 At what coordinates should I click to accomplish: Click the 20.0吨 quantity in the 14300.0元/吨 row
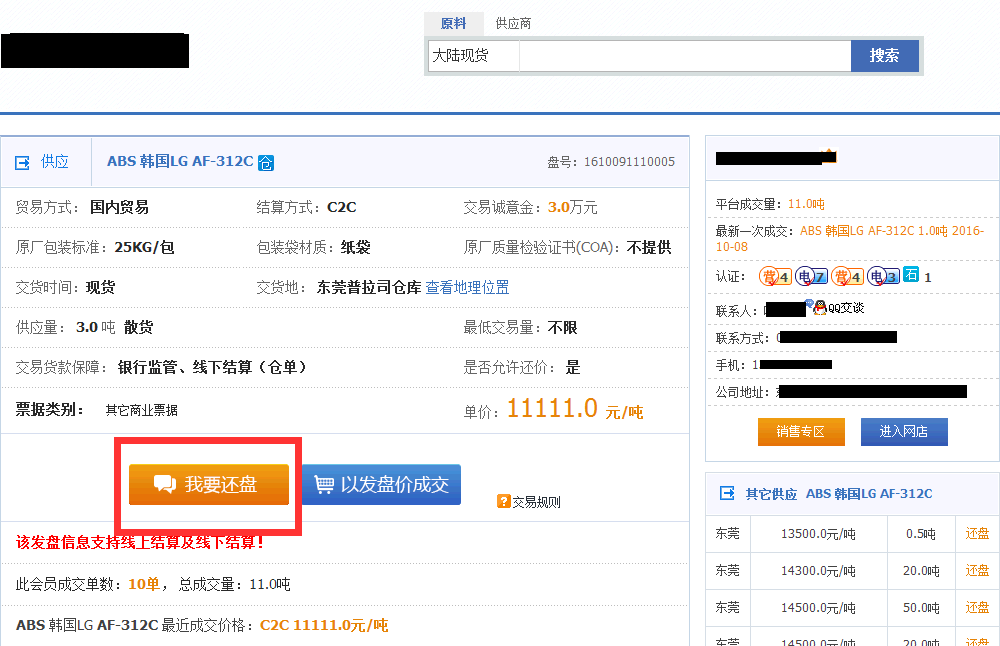(x=921, y=571)
